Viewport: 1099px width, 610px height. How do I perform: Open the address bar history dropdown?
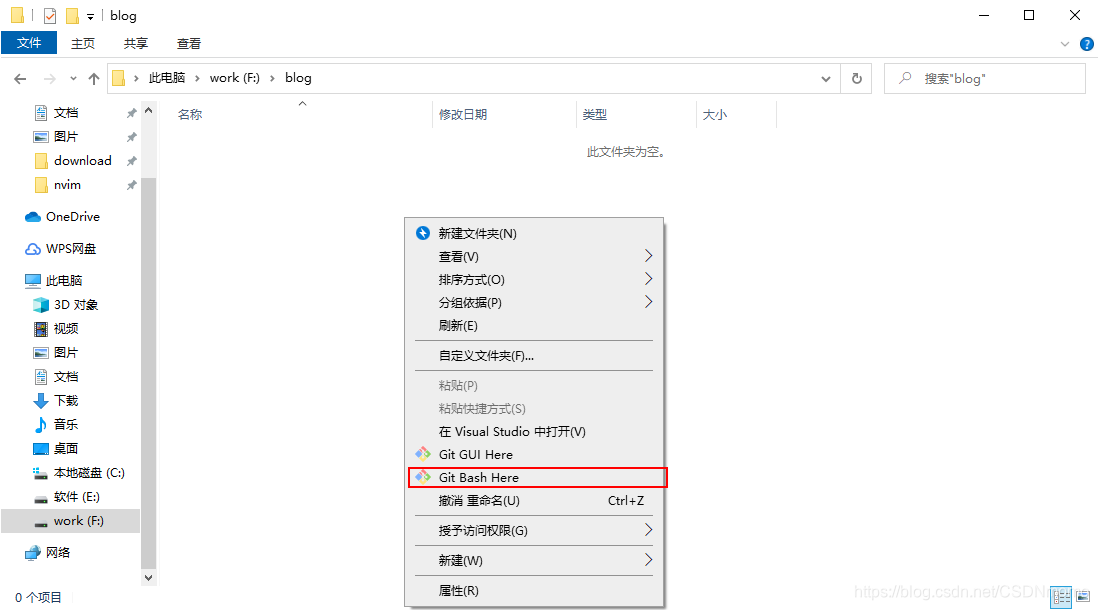[x=826, y=79]
